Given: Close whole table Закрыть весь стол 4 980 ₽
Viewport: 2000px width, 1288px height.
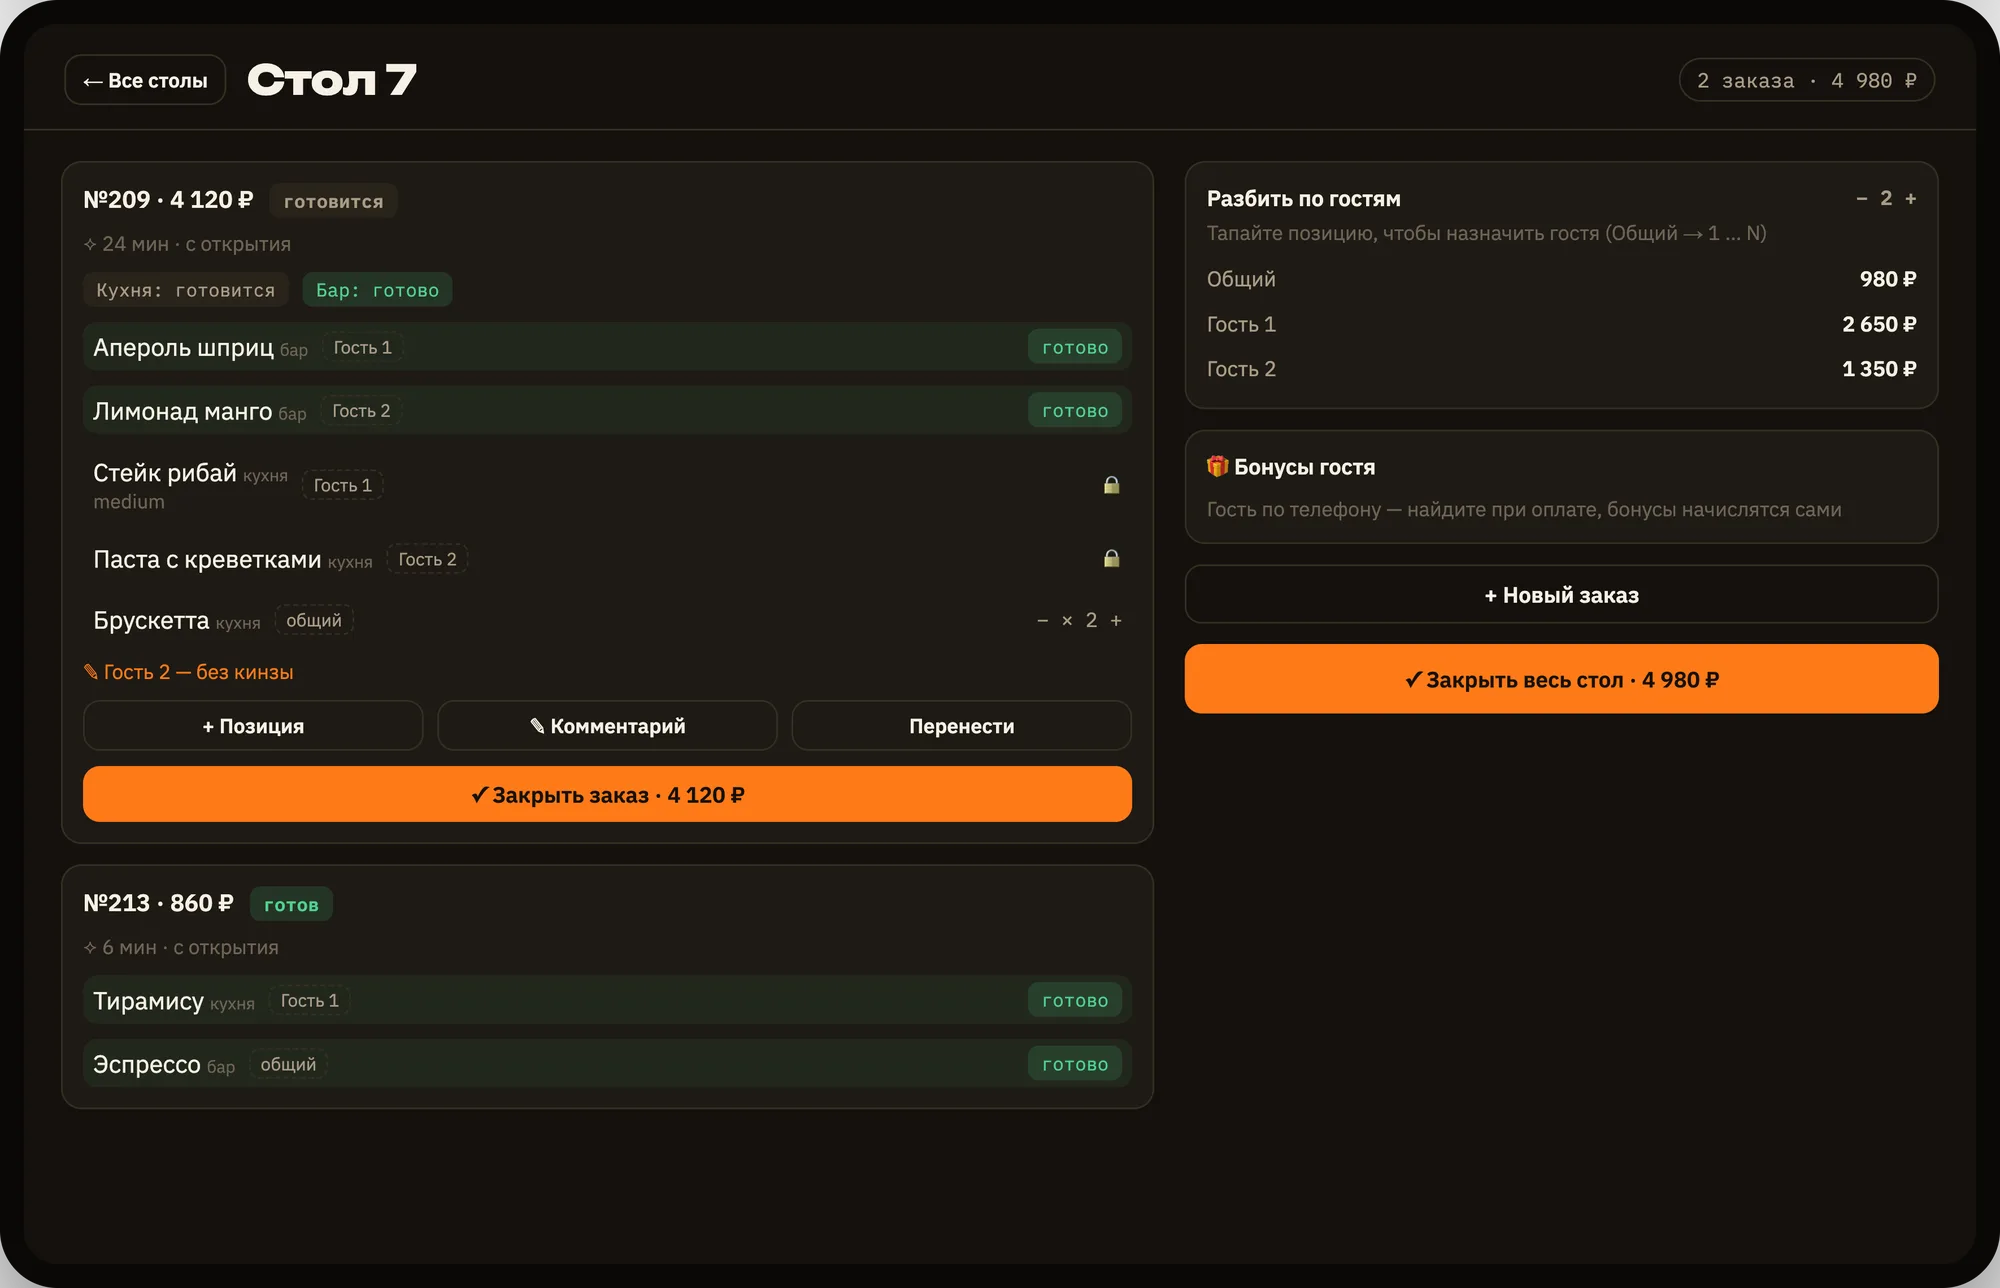Looking at the screenshot, I should [x=1561, y=680].
